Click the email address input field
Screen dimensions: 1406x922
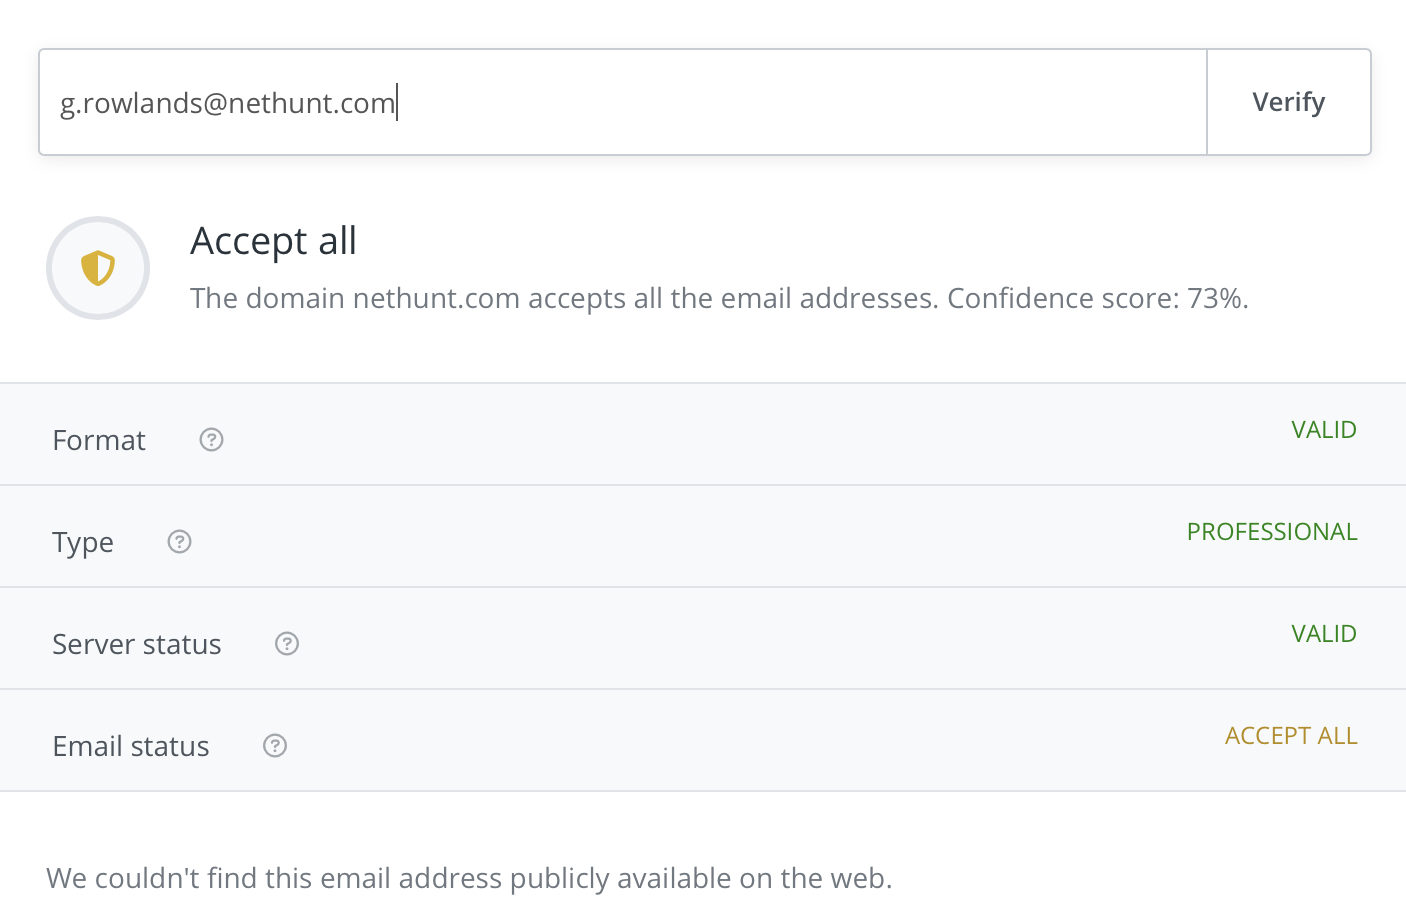[x=623, y=102]
